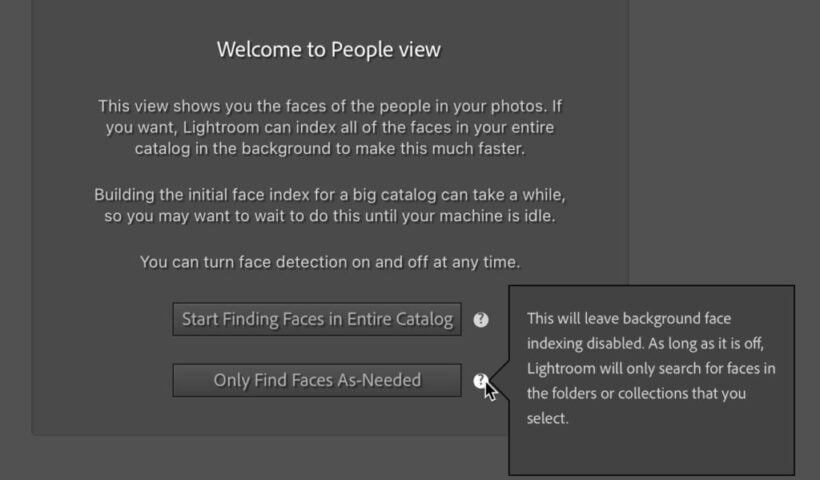Click the line about turning face detection on and off
This screenshot has width=820, height=480.
click(330, 263)
